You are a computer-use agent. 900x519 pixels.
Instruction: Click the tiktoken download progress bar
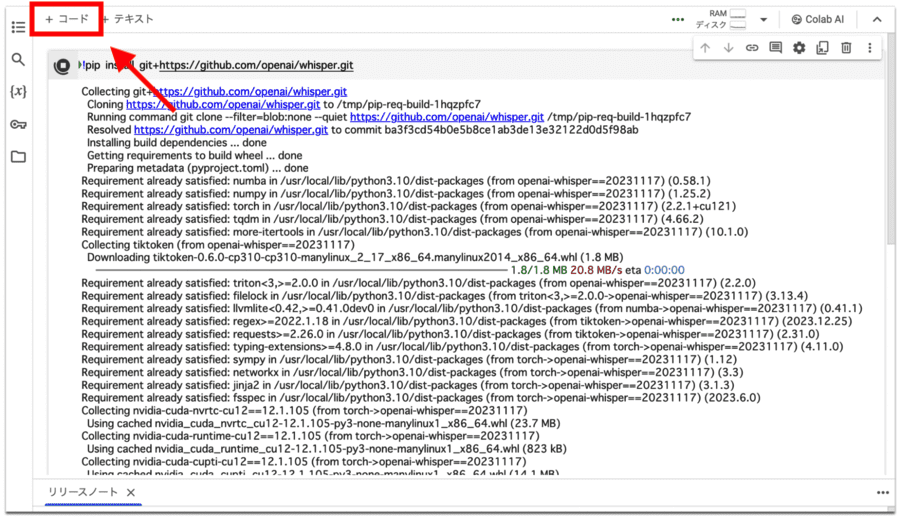coord(301,270)
